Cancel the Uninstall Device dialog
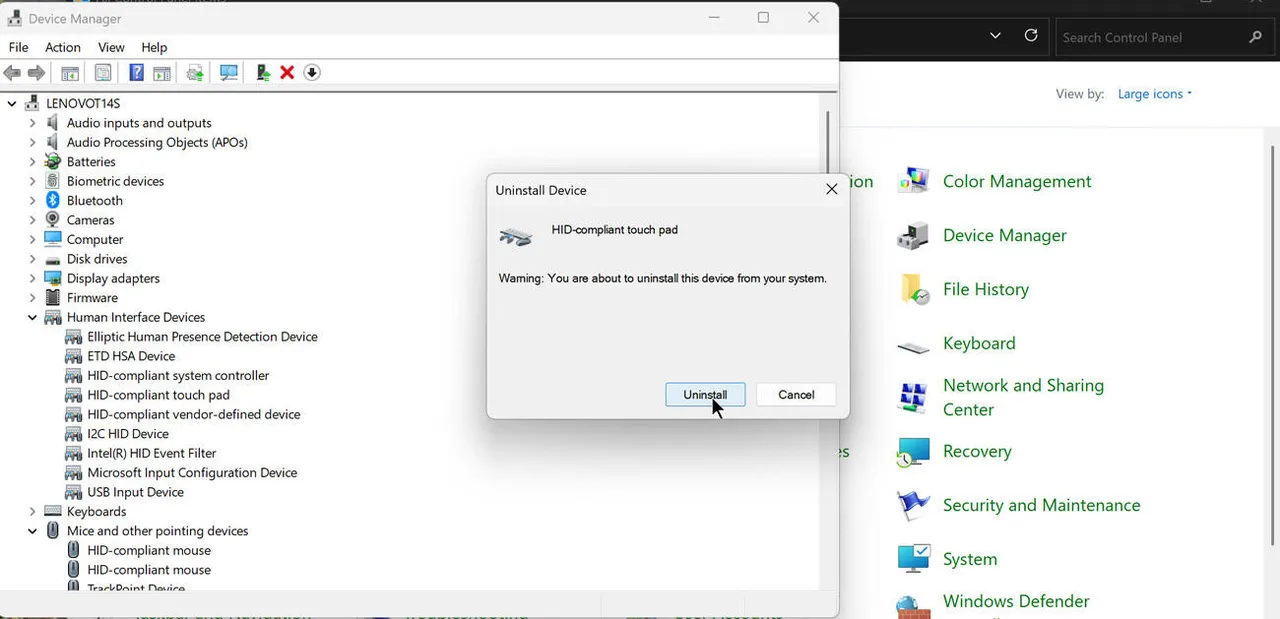 [795, 394]
